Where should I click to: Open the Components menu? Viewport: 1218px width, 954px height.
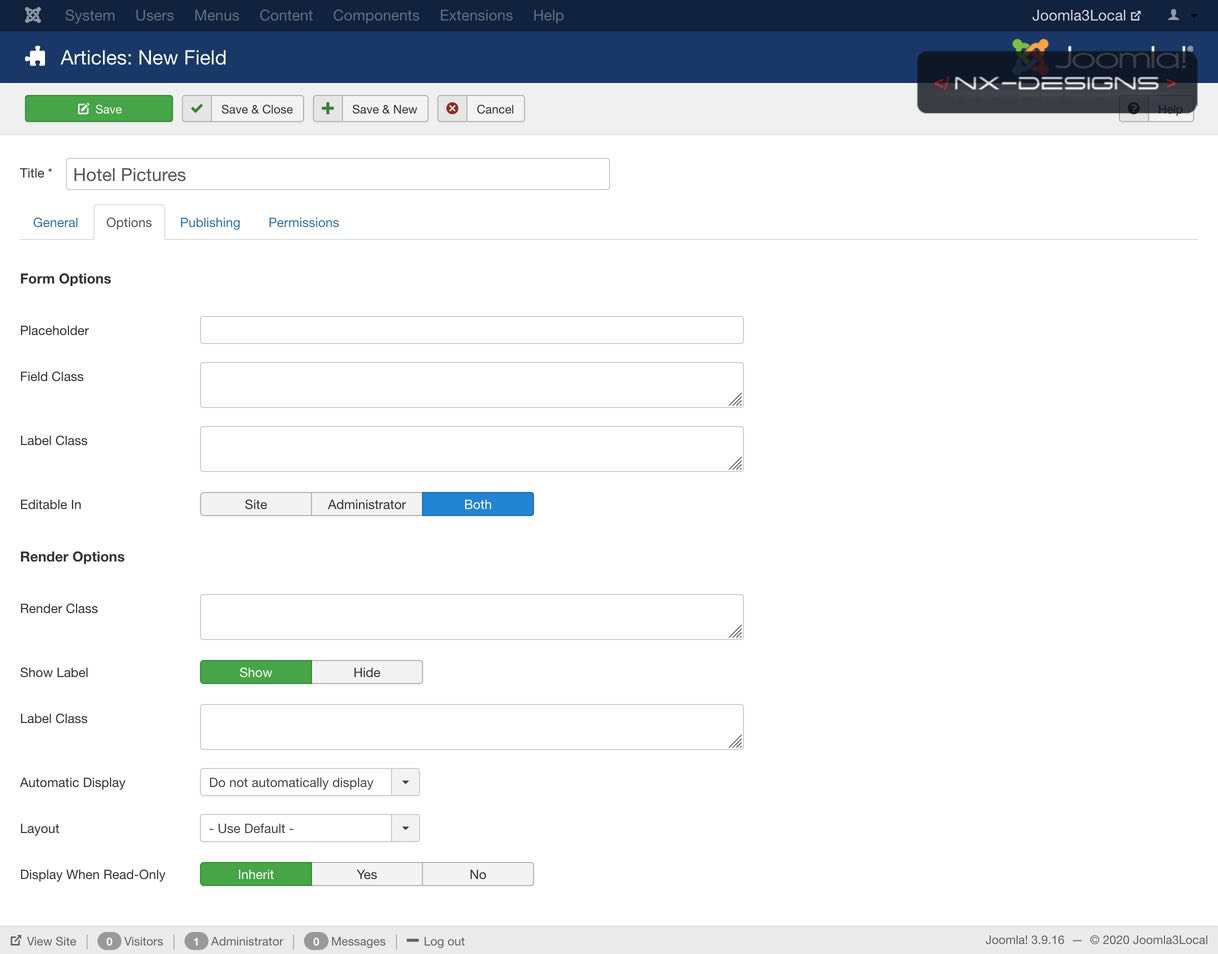tap(376, 15)
